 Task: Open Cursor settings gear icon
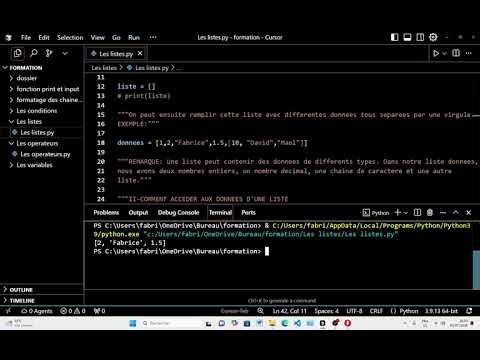(x=433, y=37)
